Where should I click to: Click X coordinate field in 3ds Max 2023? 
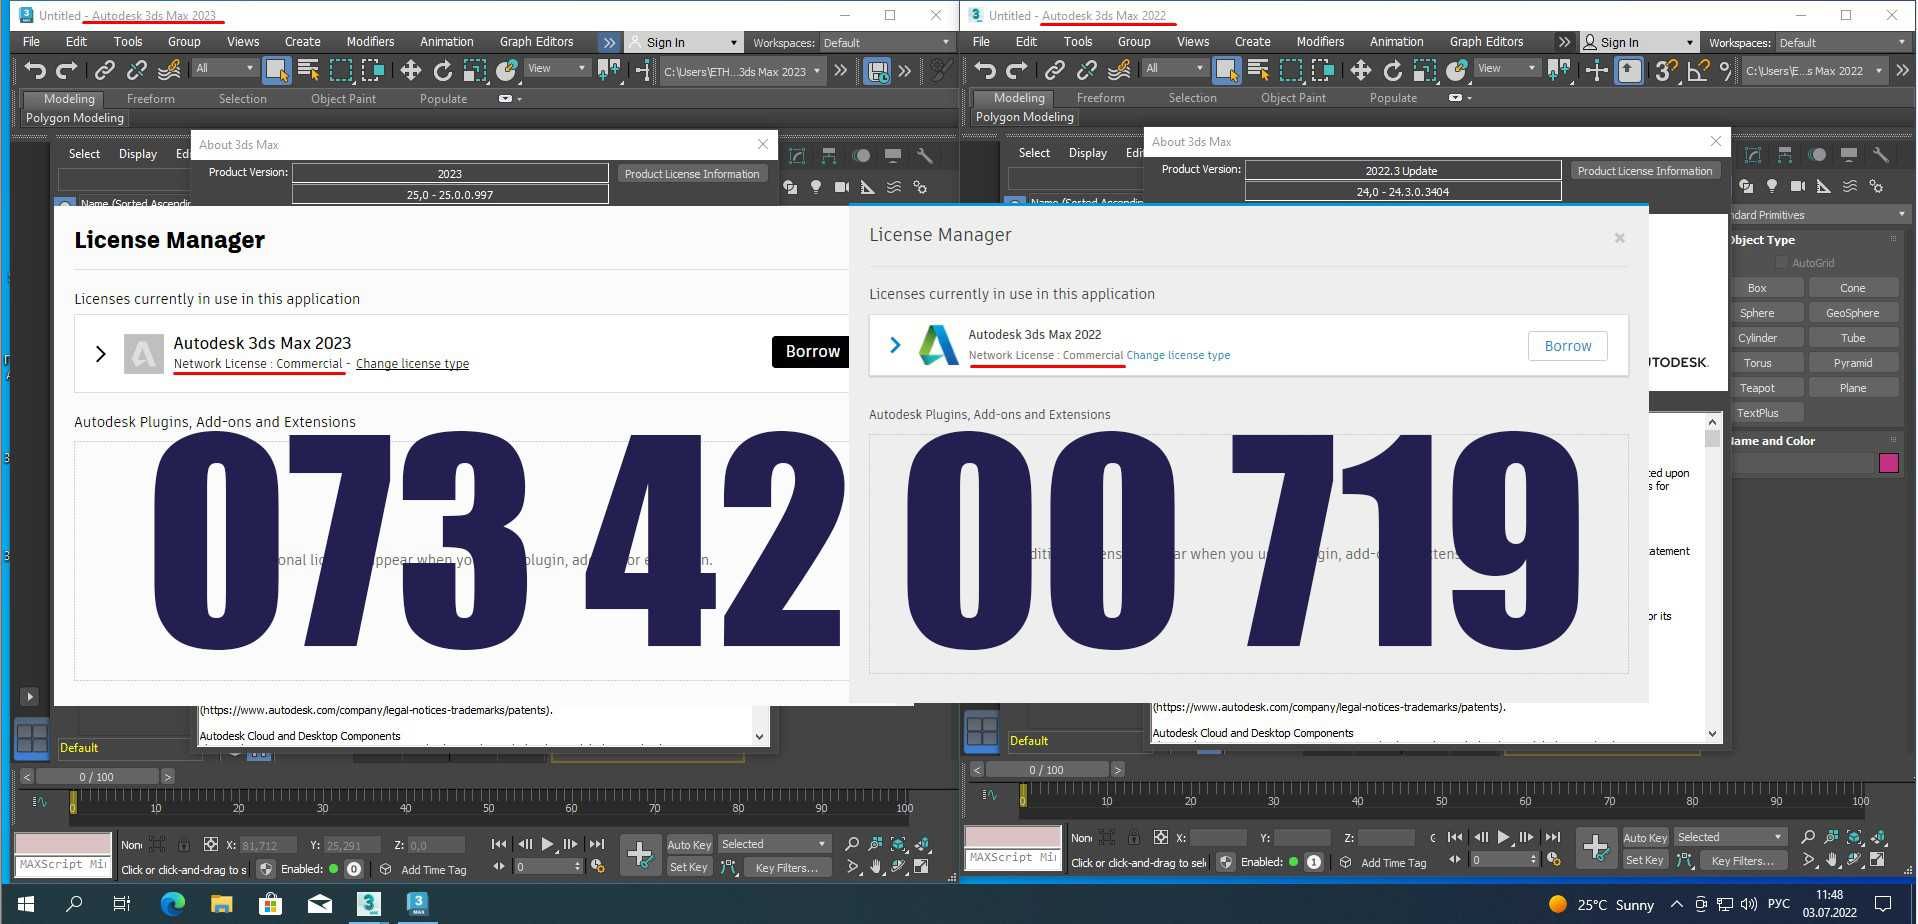coord(268,846)
